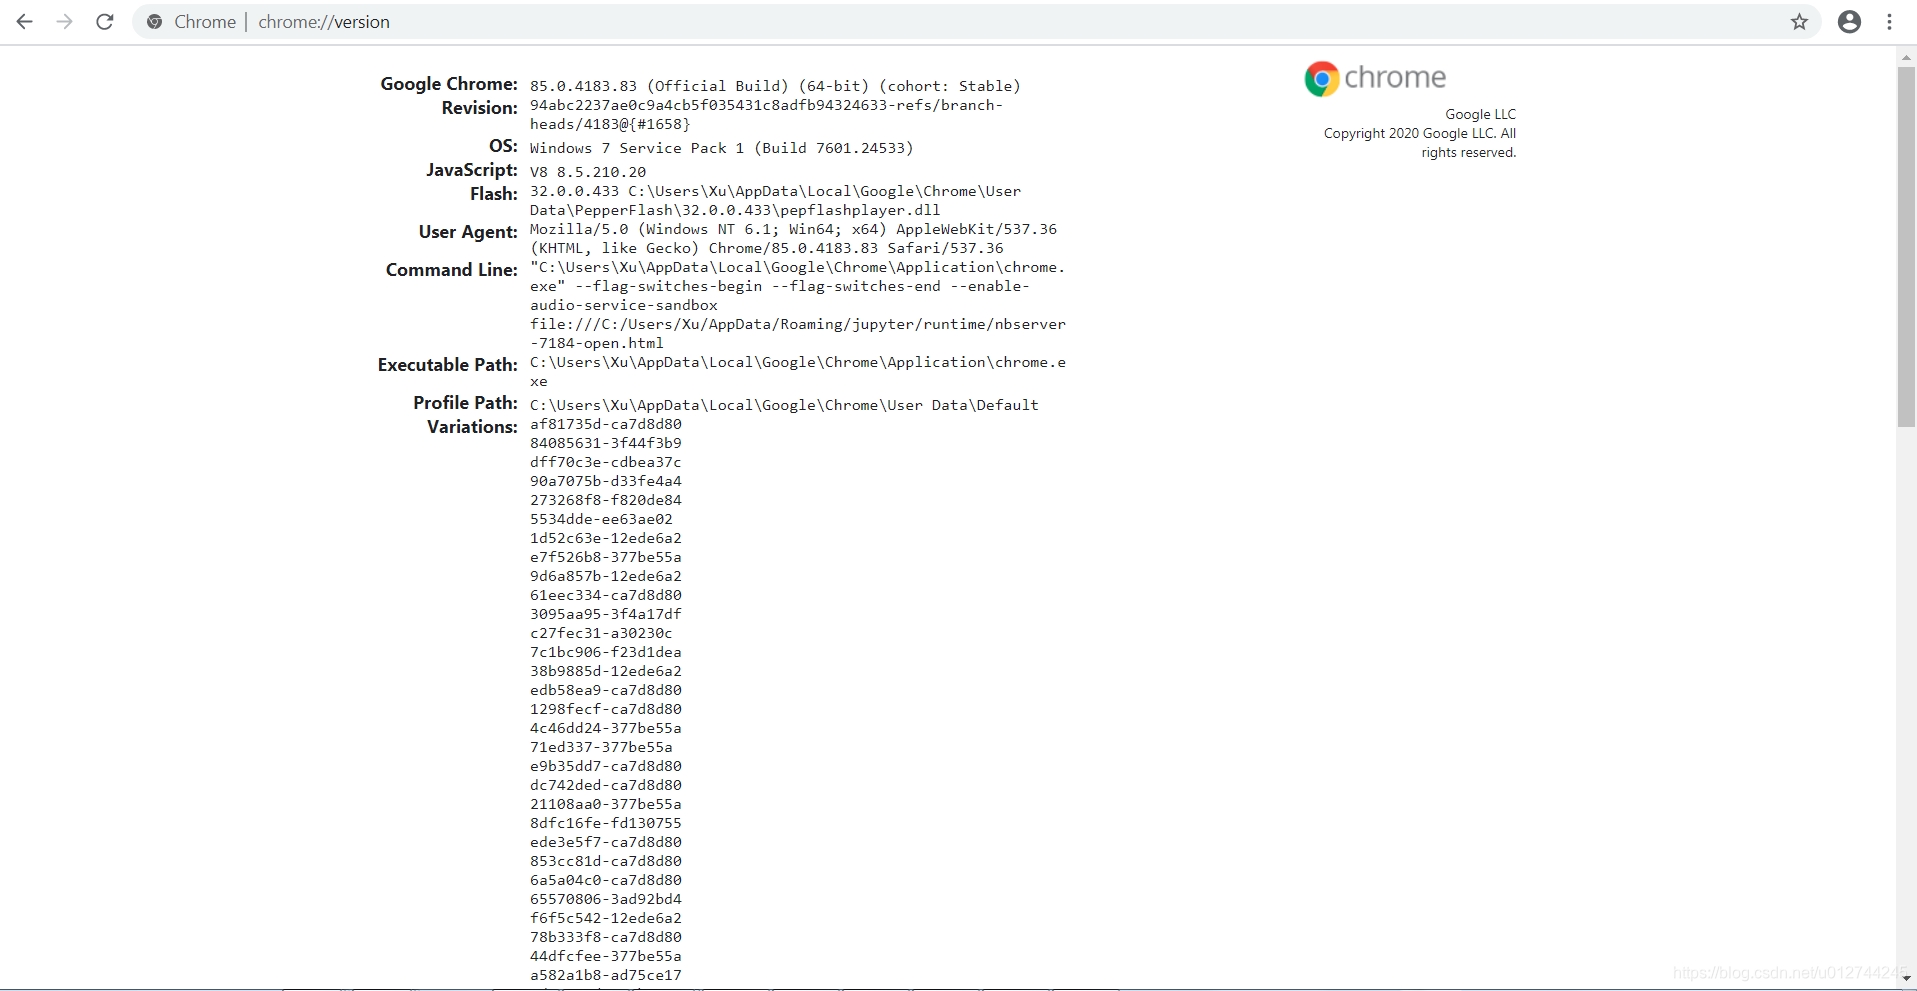Bookmark this page with the star icon
Screen dimensions: 1917x991
tap(1799, 22)
